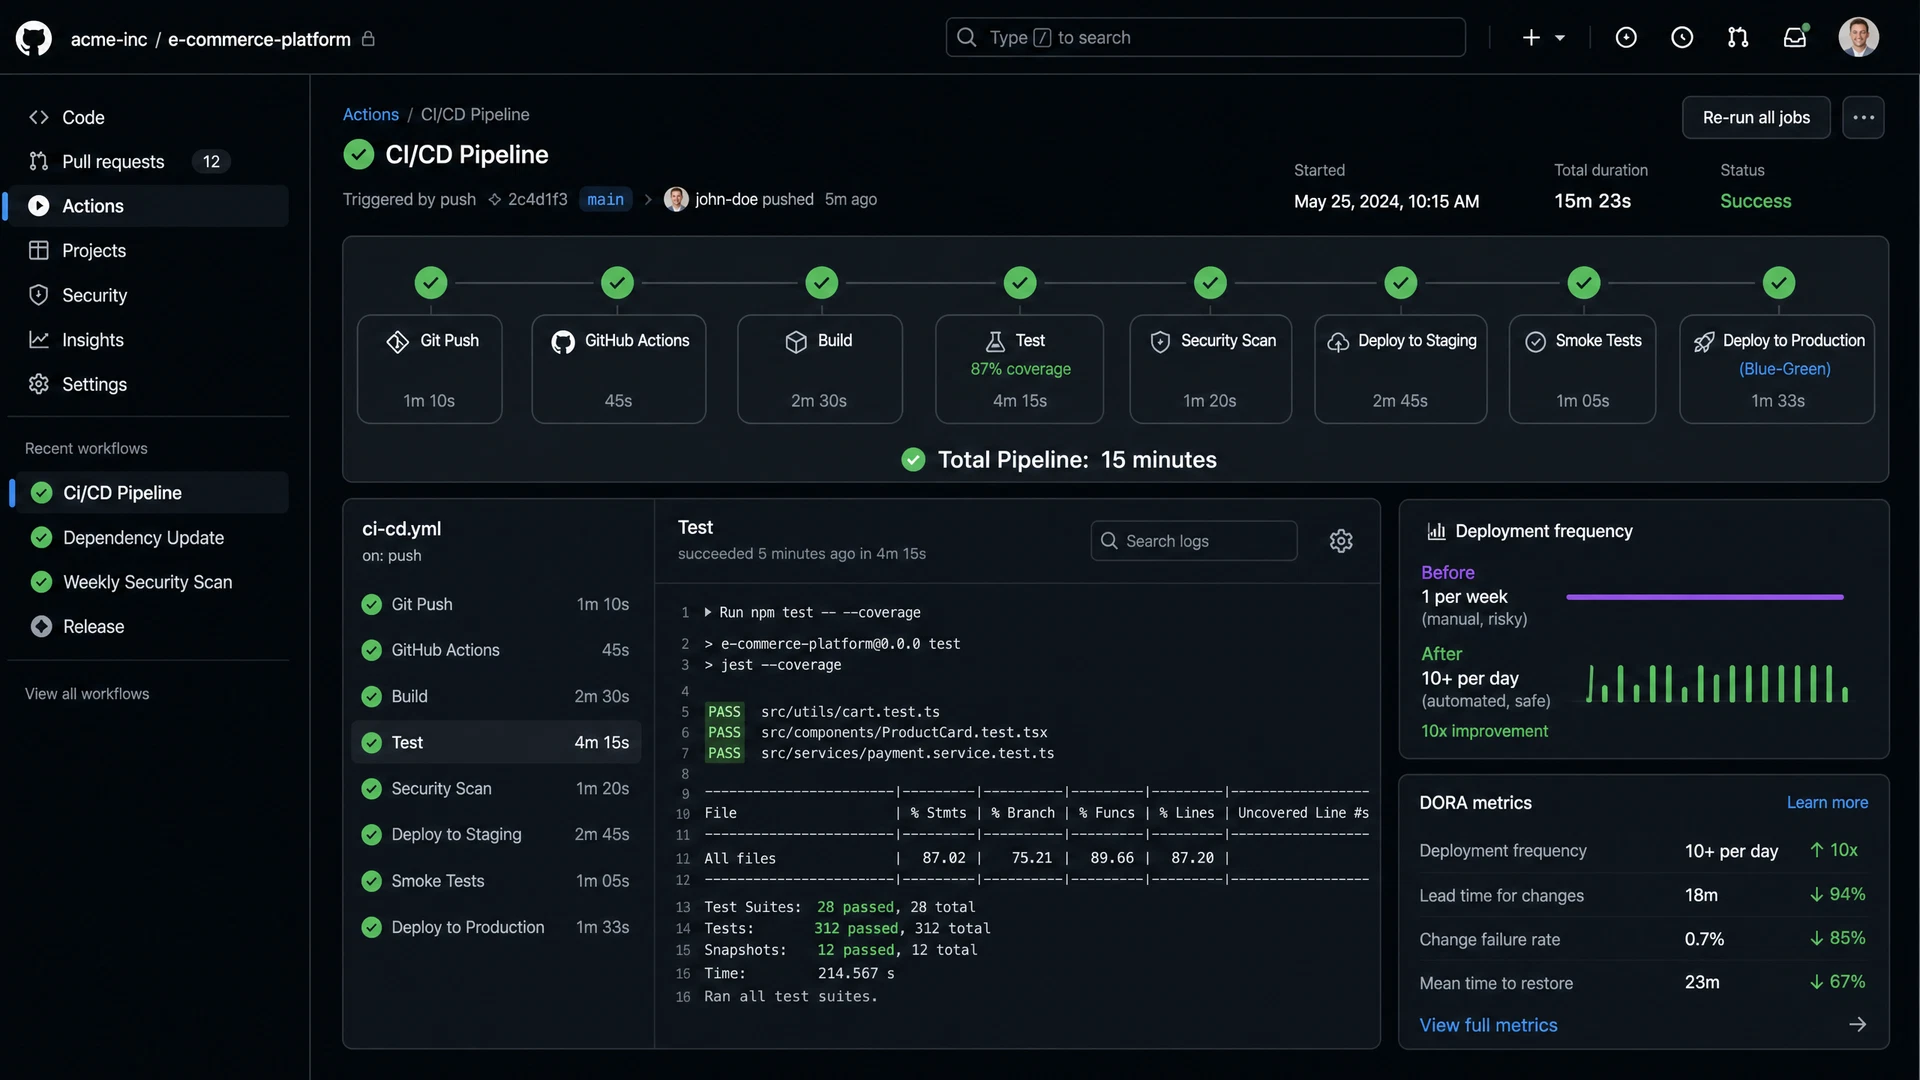Click View full metrics link
This screenshot has height=1080, width=1920.
pos(1488,1025)
